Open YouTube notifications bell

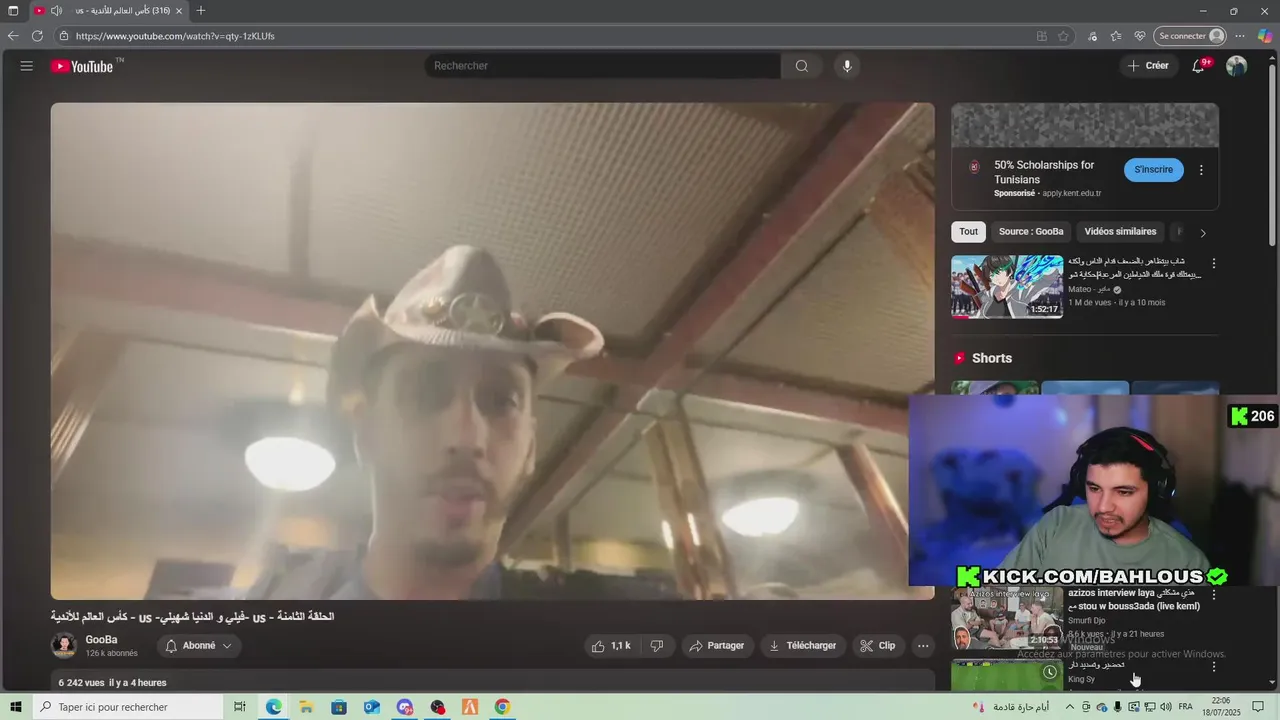(1199, 66)
